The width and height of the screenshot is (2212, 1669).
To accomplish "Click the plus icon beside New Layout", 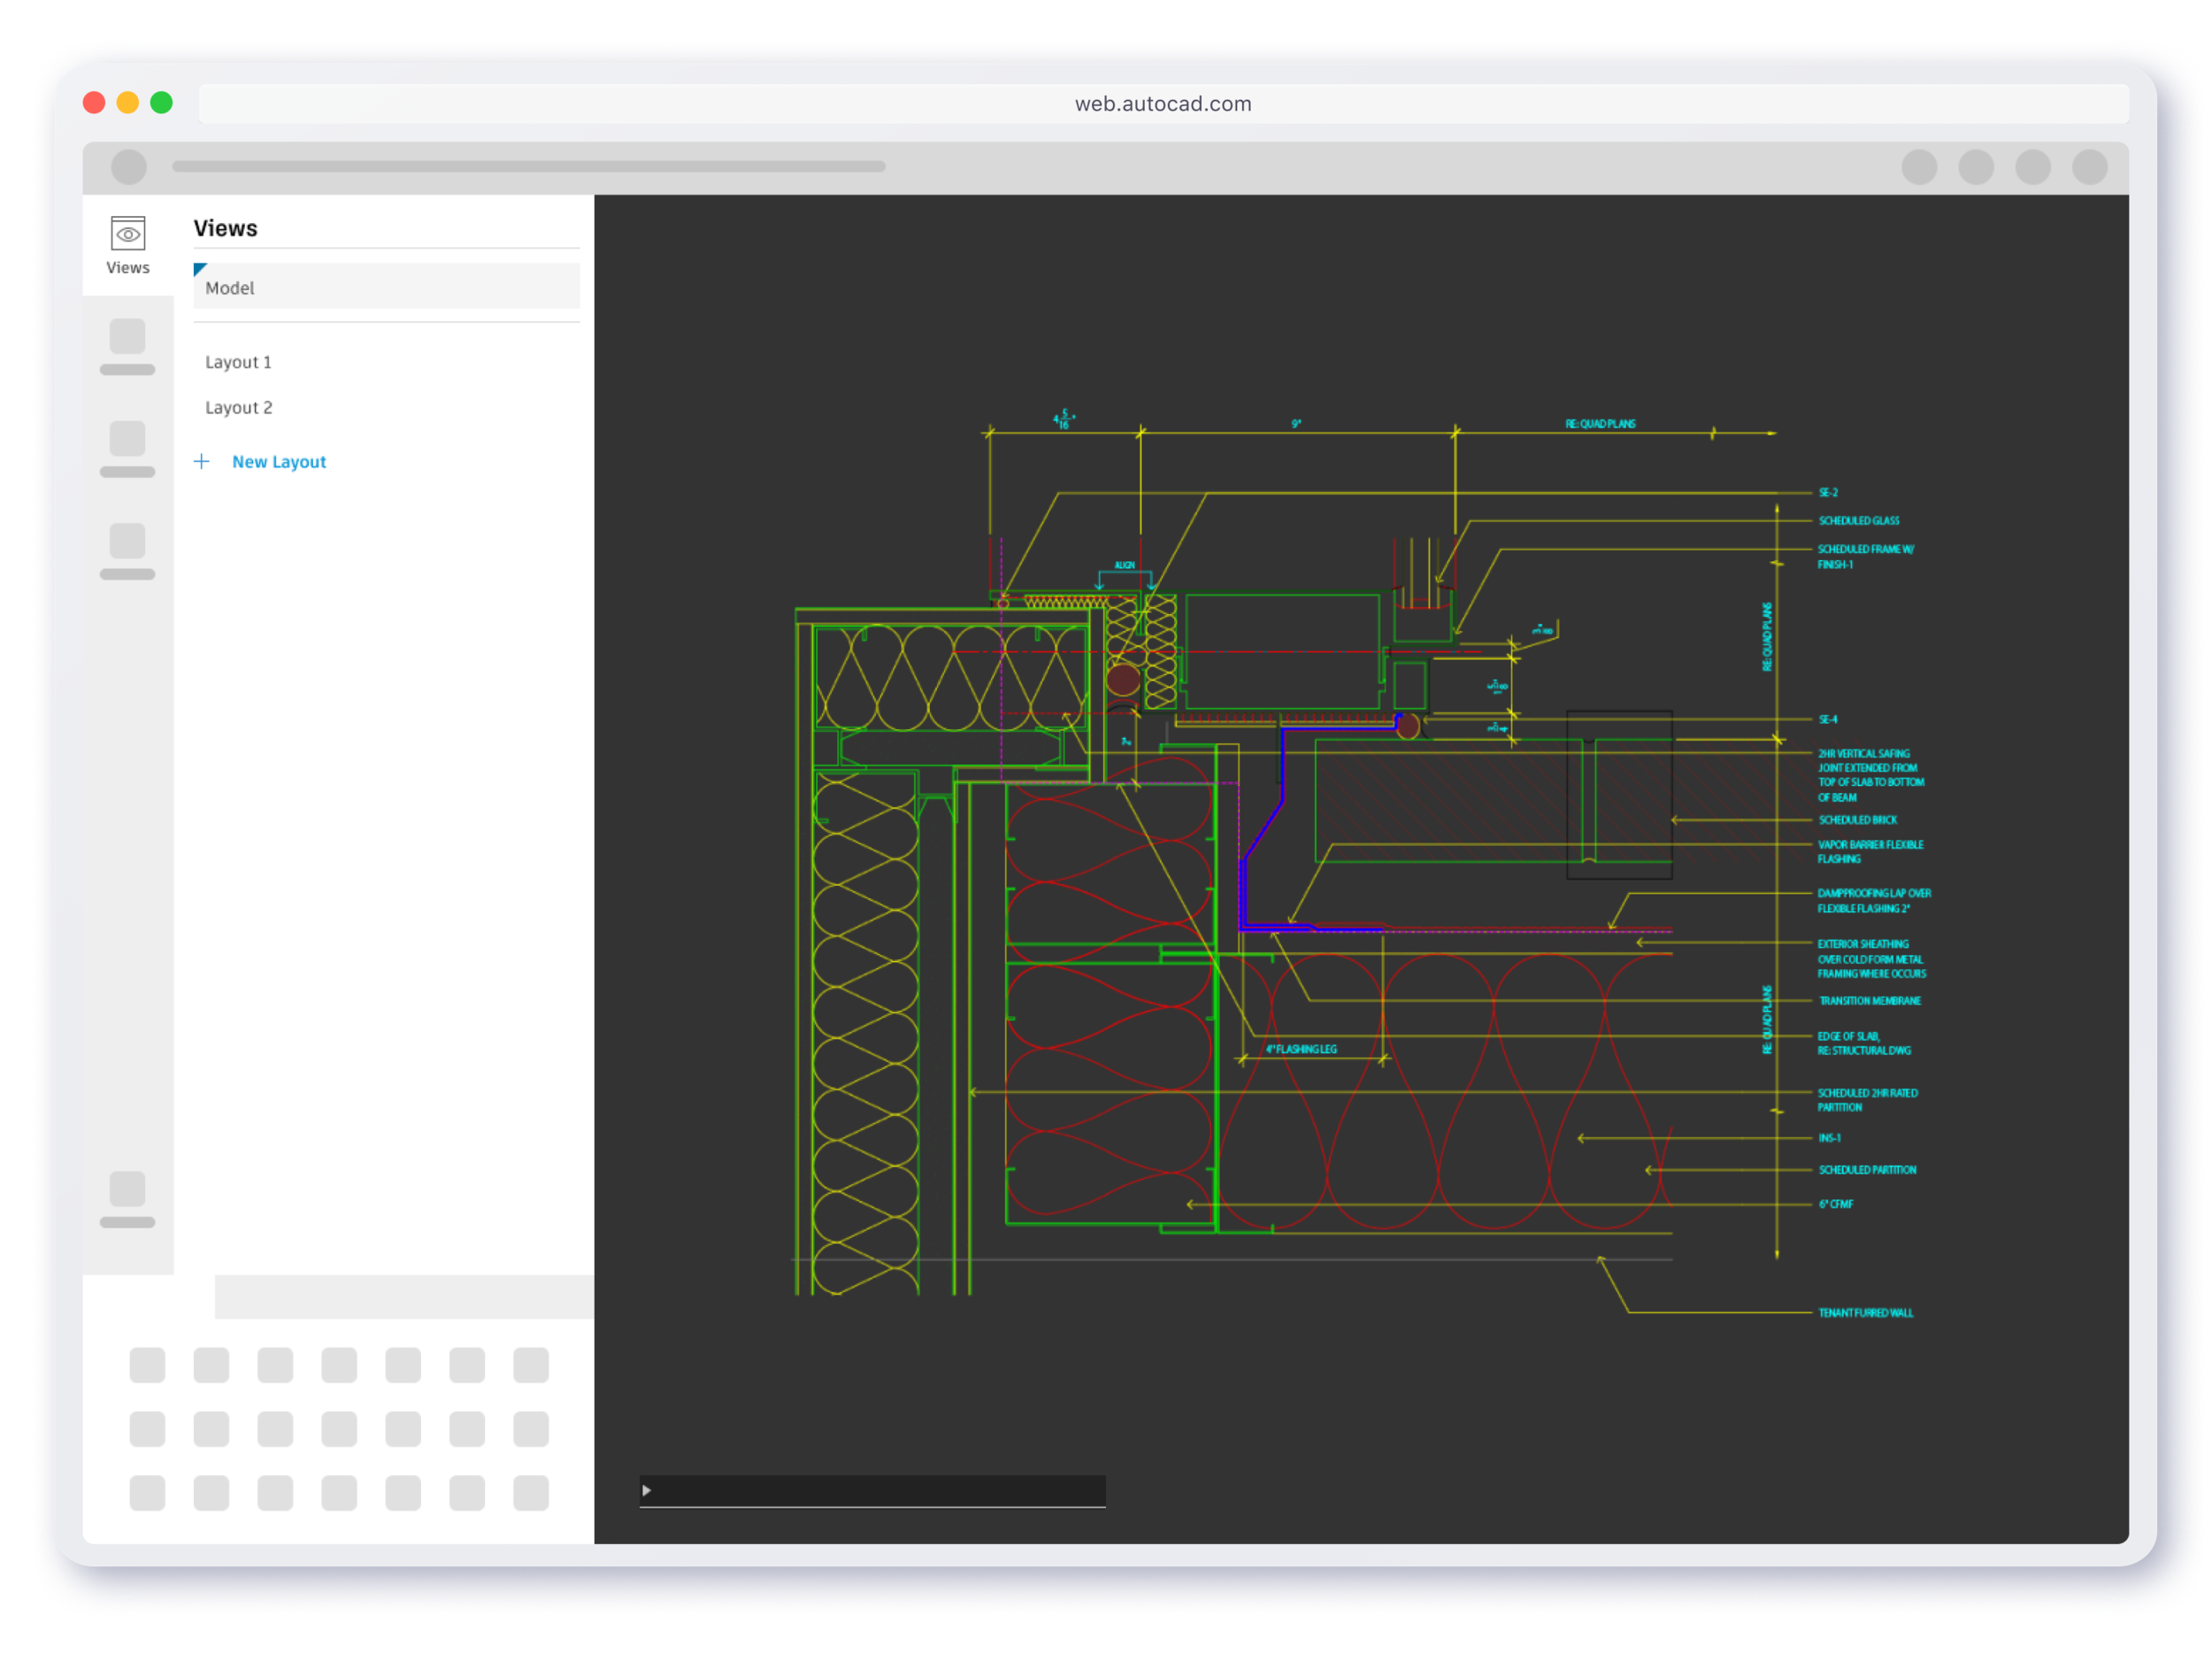I will coord(201,461).
